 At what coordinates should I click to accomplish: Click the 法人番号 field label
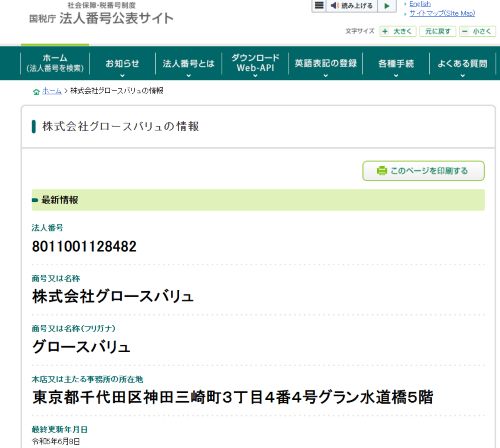pyautogui.click(x=47, y=228)
